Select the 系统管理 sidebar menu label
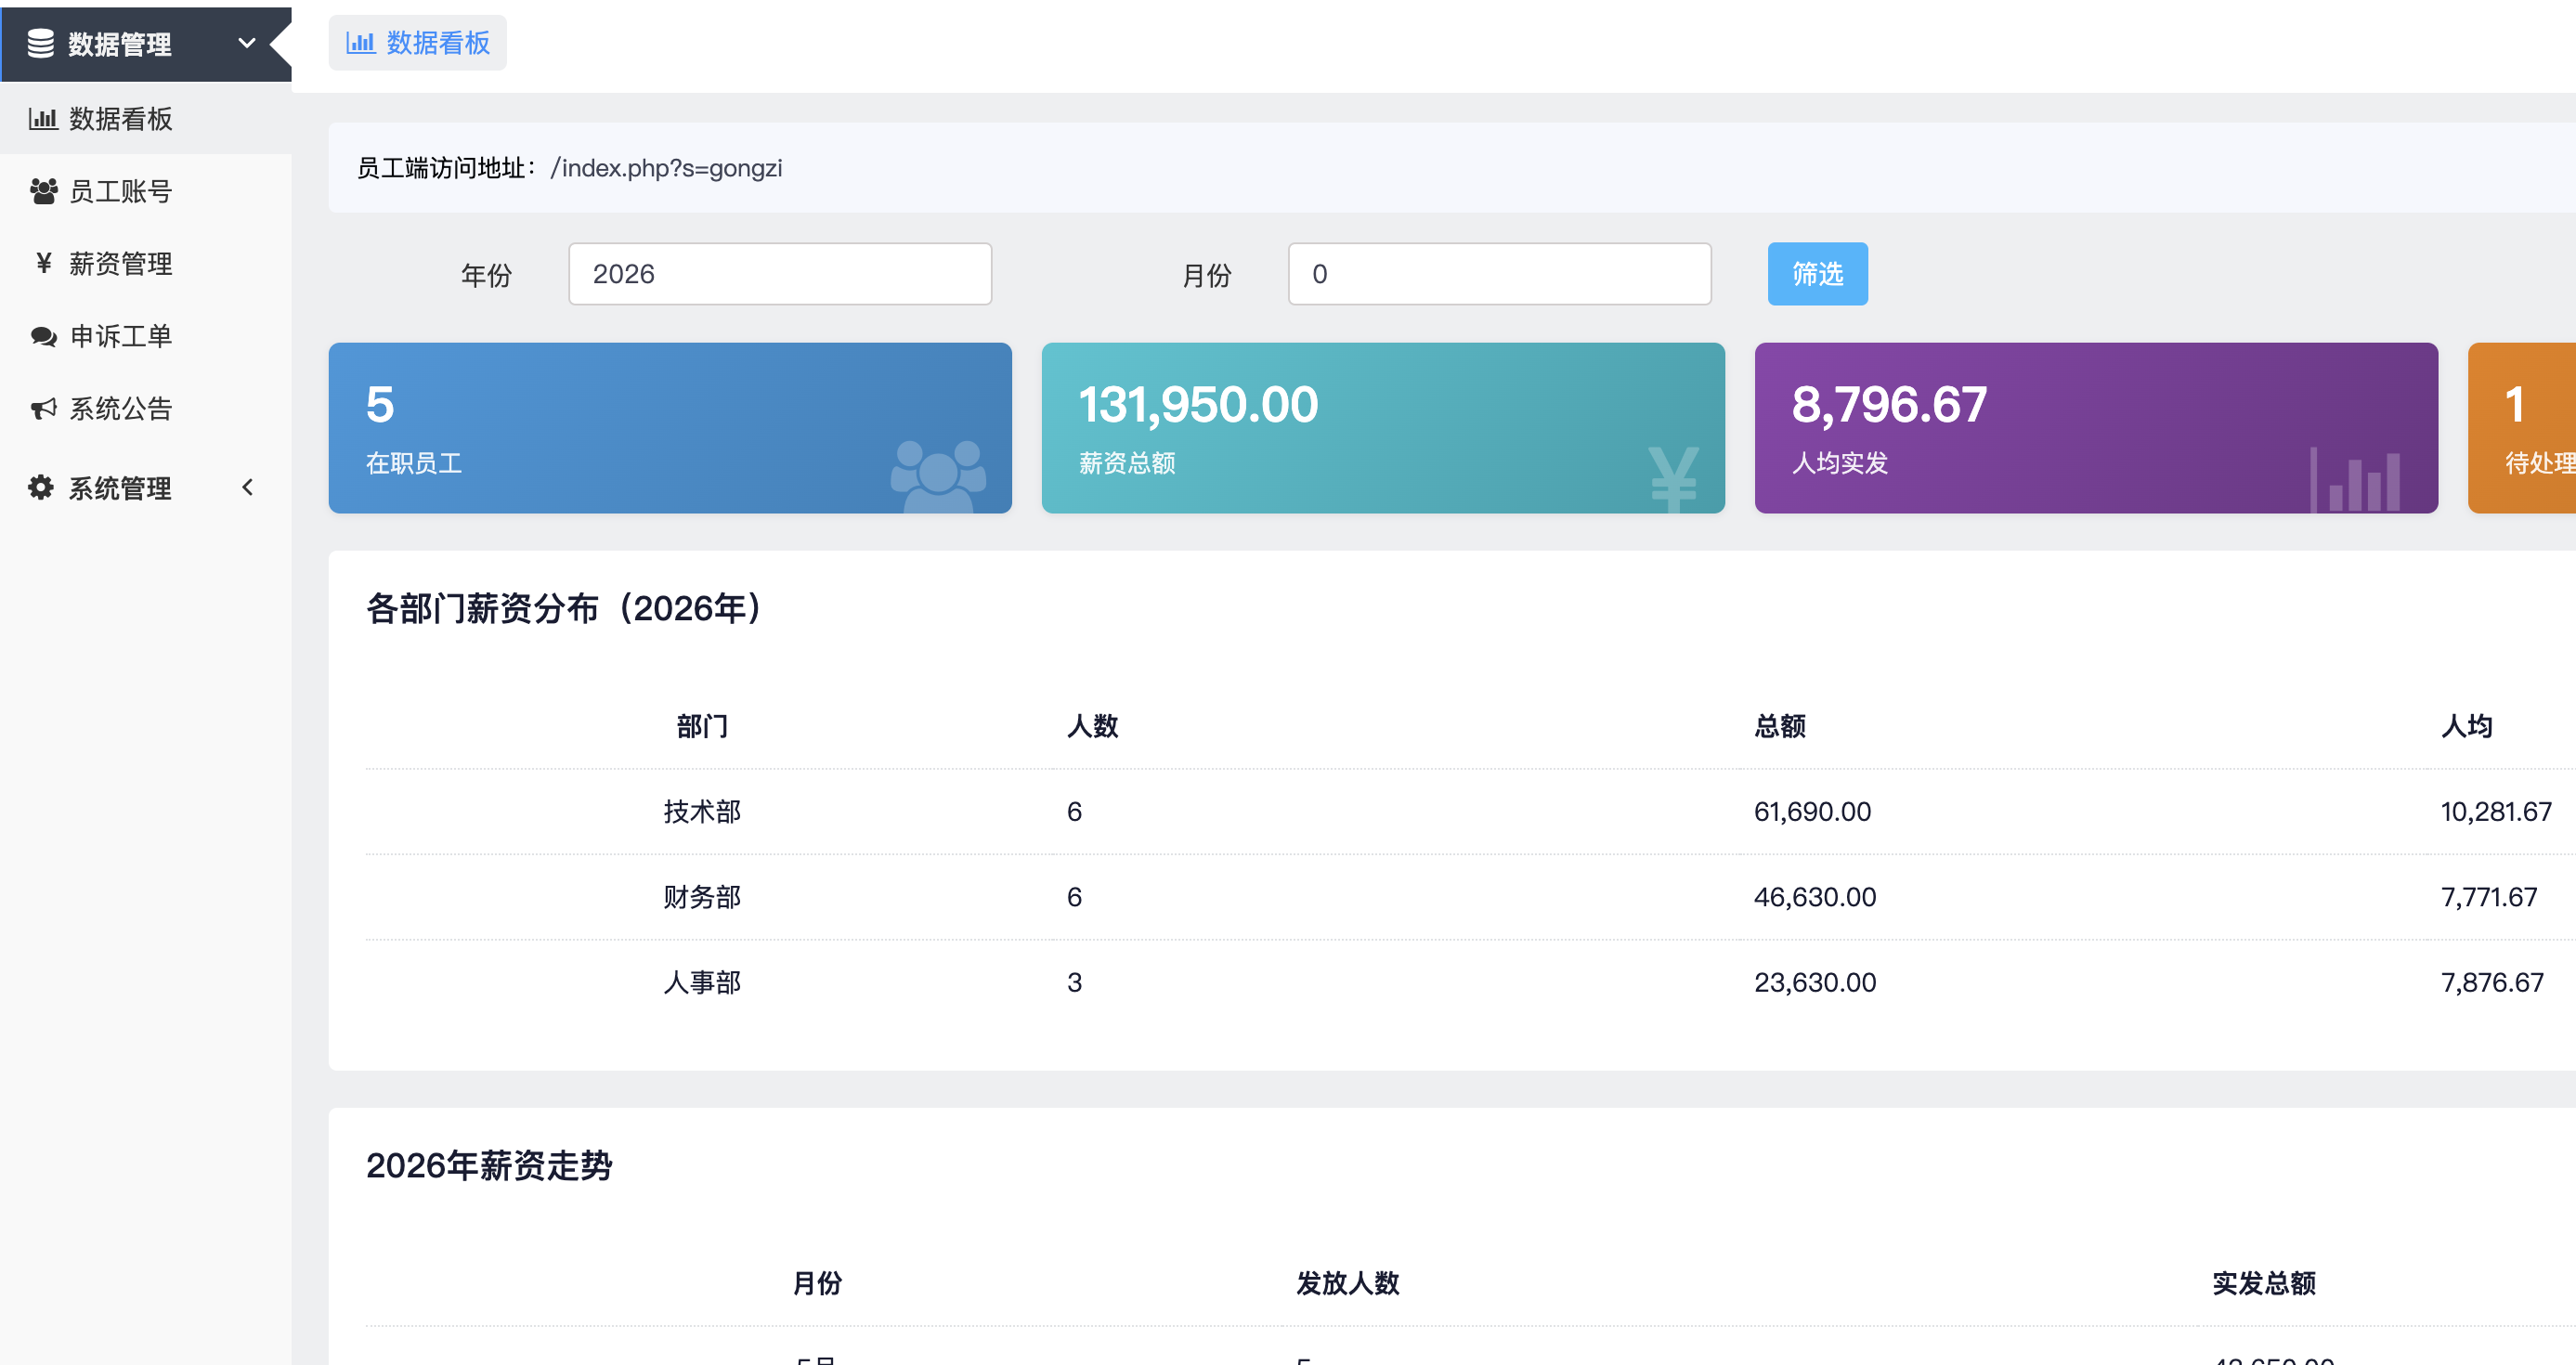This screenshot has height=1365, width=2576. (120, 488)
